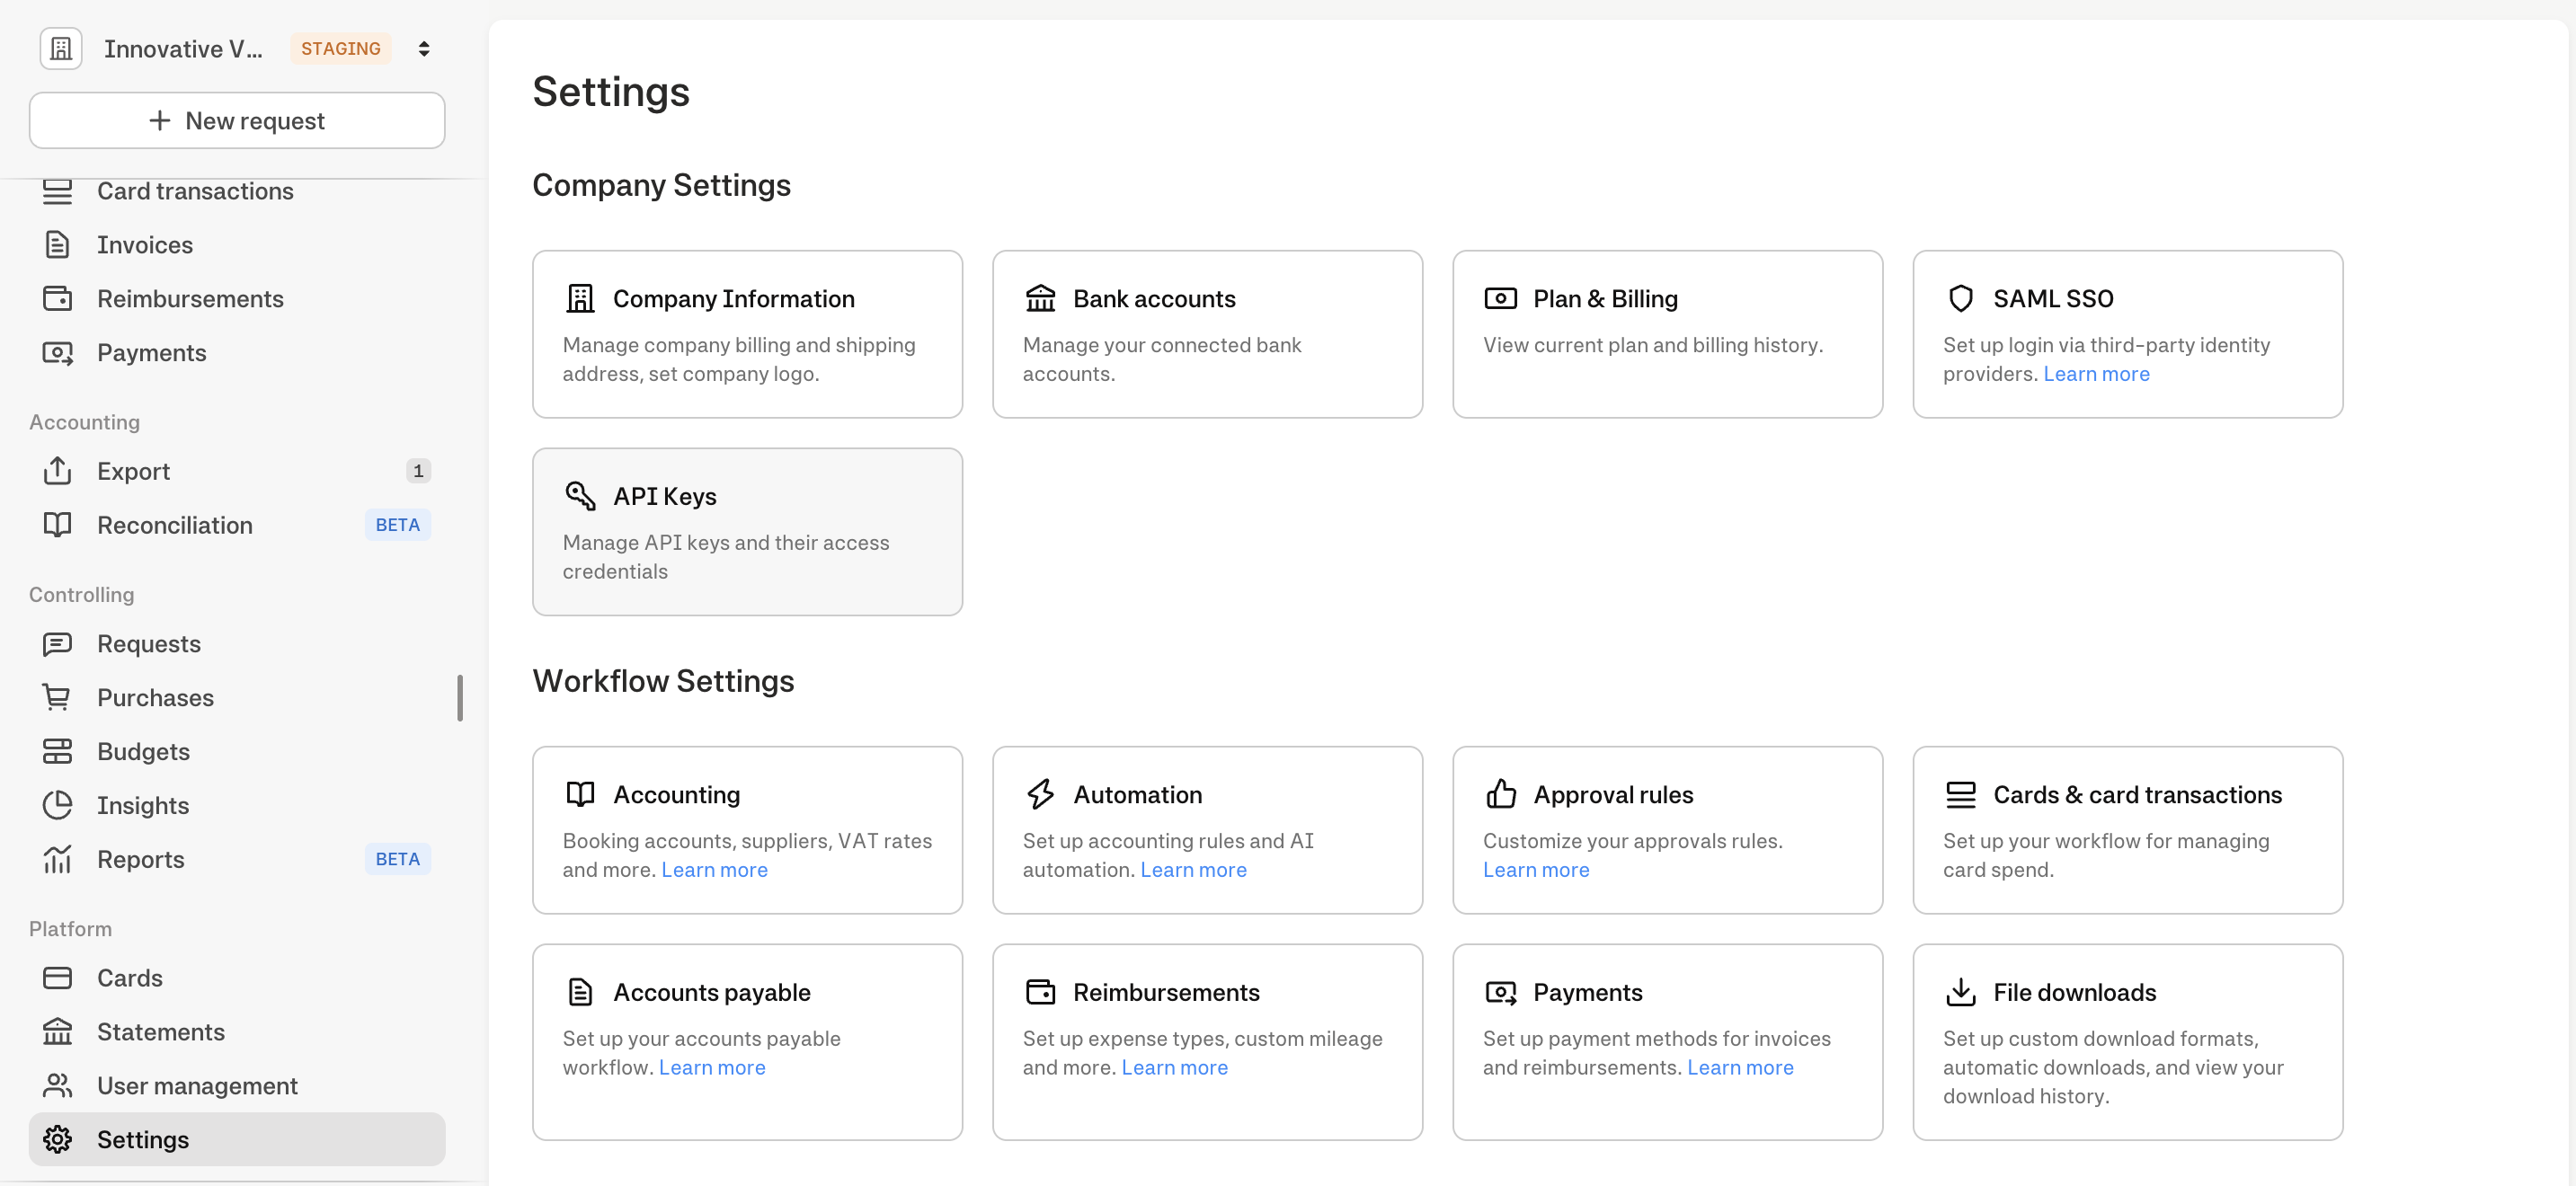Open the API Keys settings card

pyautogui.click(x=747, y=531)
